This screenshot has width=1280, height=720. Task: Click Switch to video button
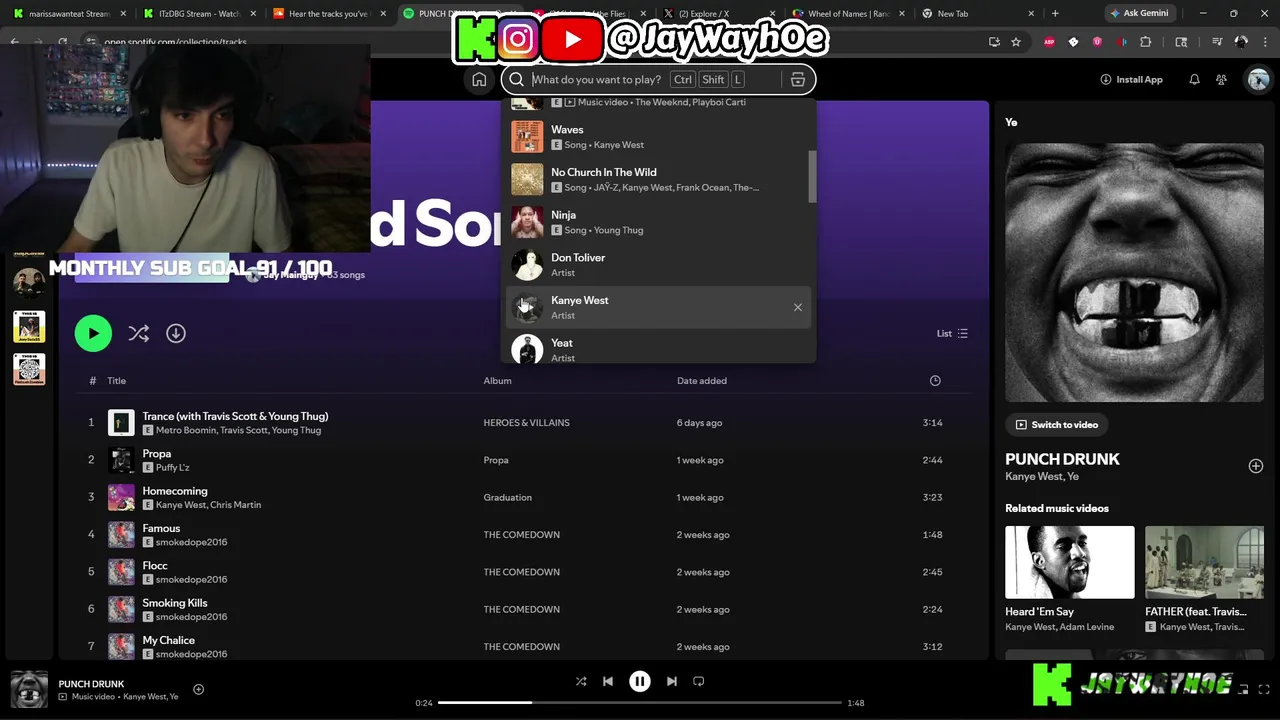tap(1056, 425)
